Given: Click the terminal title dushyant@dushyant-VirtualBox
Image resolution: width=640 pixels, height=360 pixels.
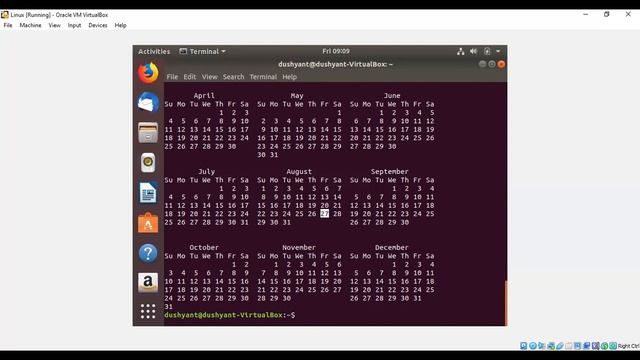Looking at the screenshot, I should [335, 64].
